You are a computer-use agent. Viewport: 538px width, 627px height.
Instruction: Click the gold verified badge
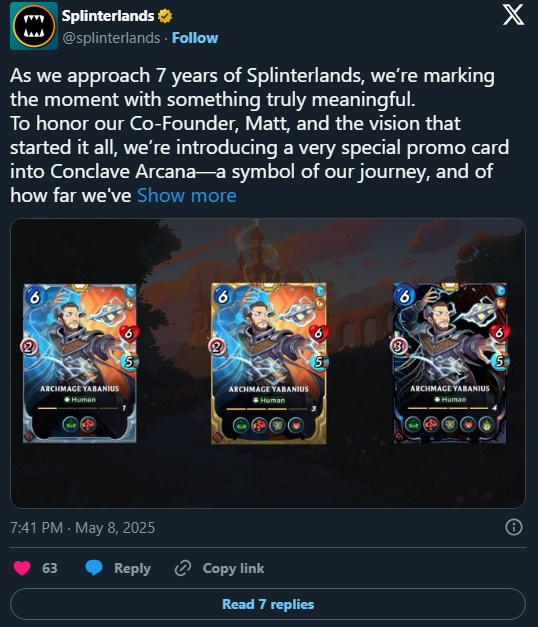coord(165,16)
